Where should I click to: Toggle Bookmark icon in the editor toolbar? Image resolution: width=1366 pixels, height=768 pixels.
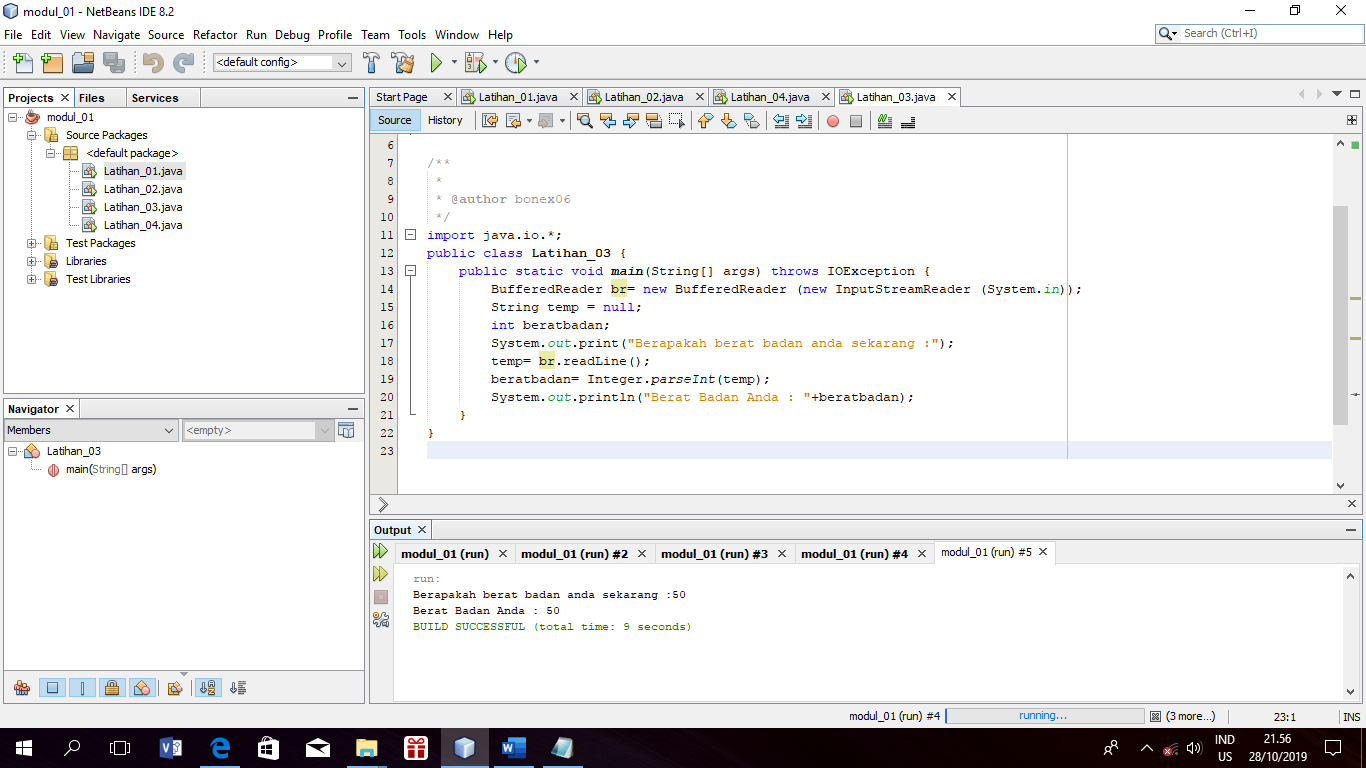[x=751, y=121]
